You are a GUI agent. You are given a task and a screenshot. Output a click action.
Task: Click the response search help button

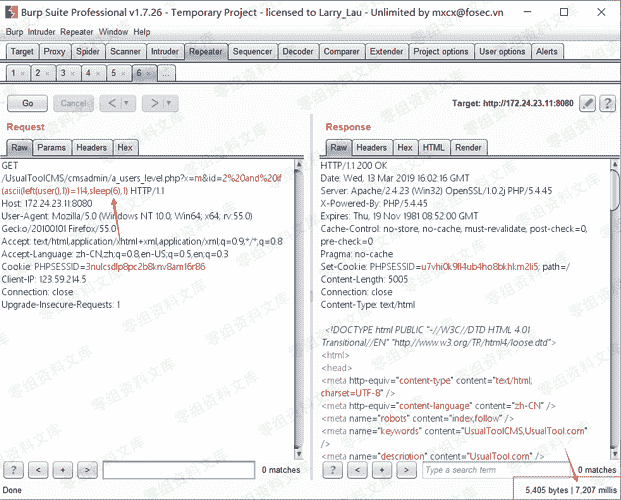[335, 469]
